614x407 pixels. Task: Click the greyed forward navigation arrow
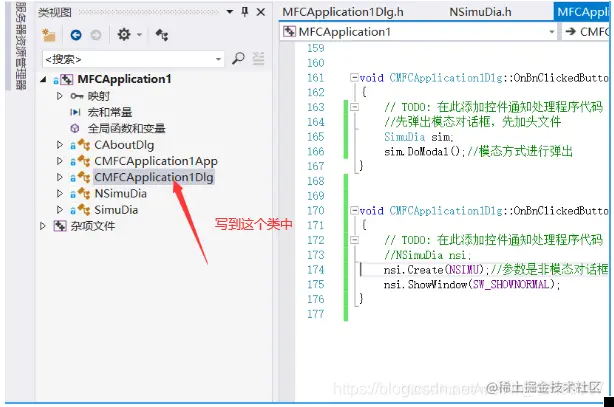coord(96,35)
